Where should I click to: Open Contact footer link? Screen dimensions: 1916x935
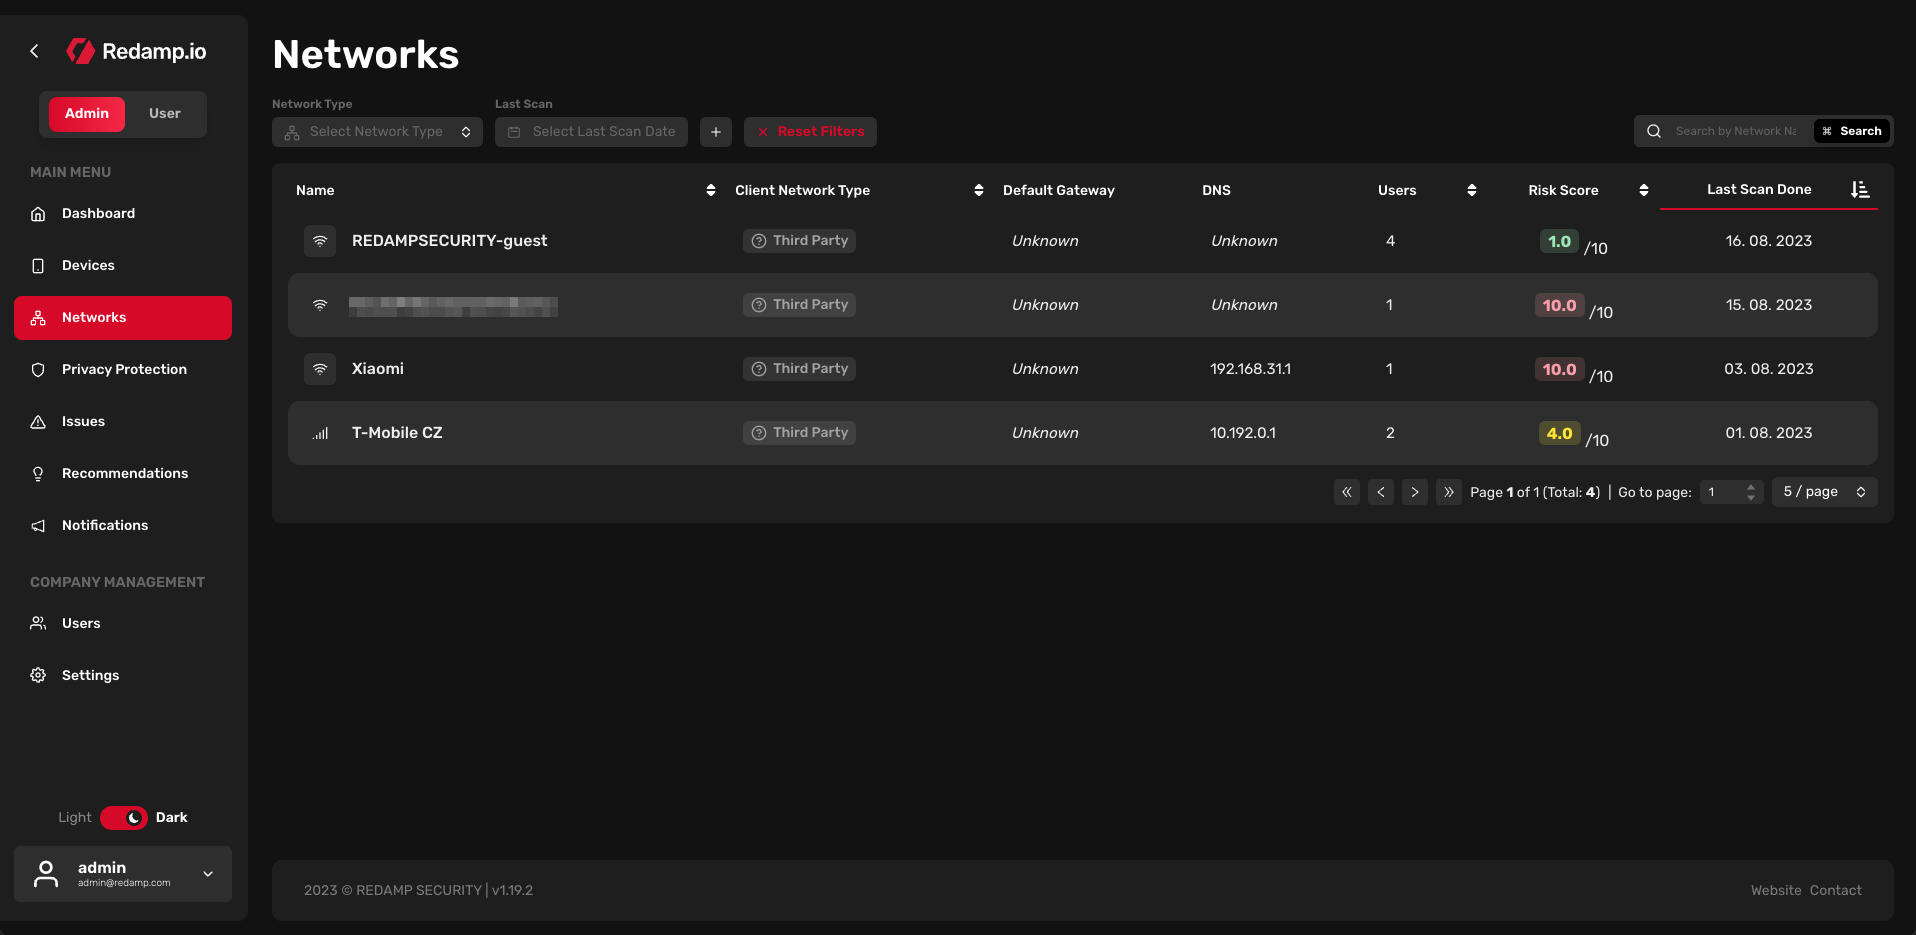pyautogui.click(x=1836, y=890)
